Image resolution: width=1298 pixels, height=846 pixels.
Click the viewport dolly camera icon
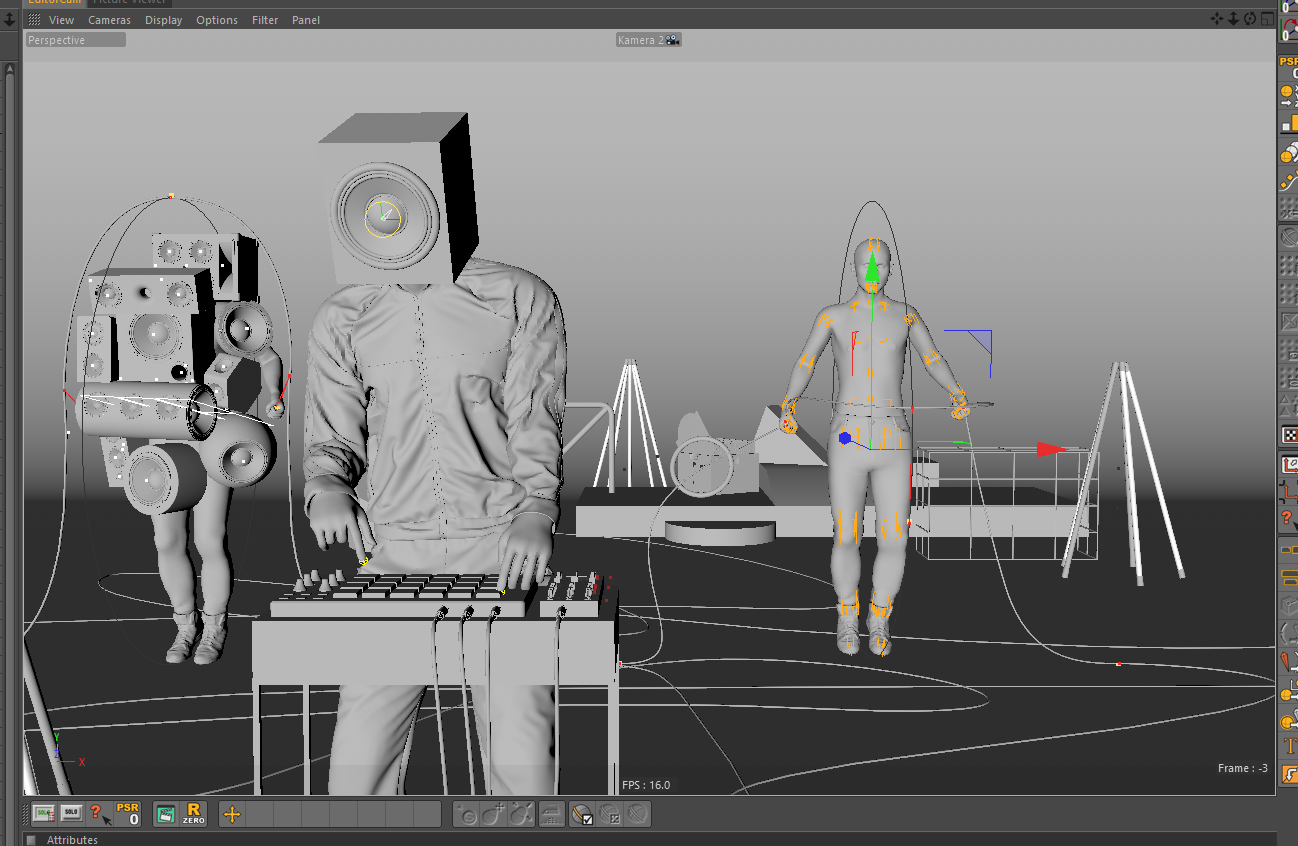click(1233, 19)
